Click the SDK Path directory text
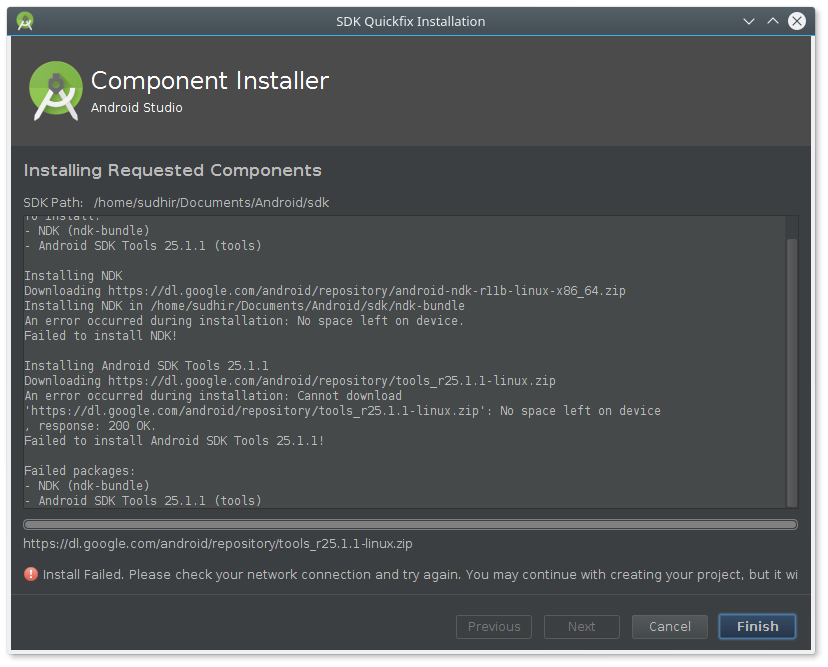828x667 pixels. [211, 202]
